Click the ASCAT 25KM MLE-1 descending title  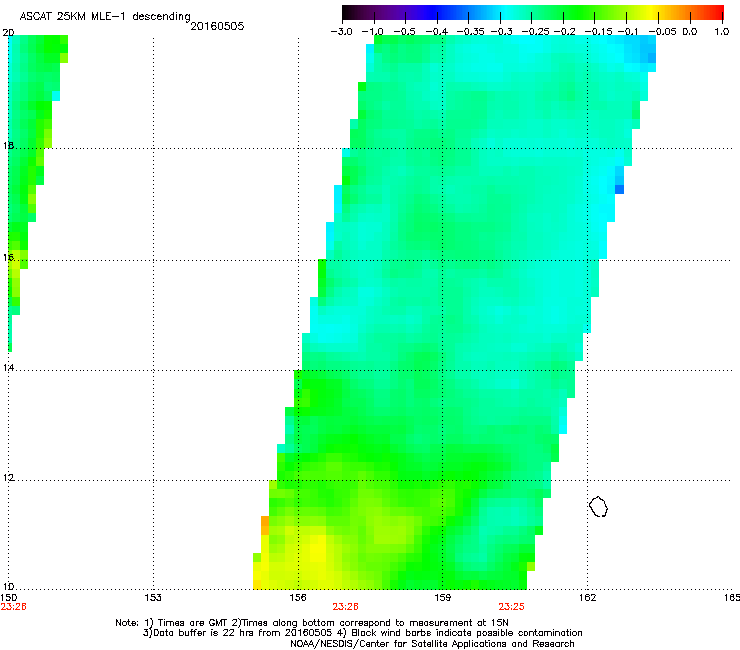105,17
